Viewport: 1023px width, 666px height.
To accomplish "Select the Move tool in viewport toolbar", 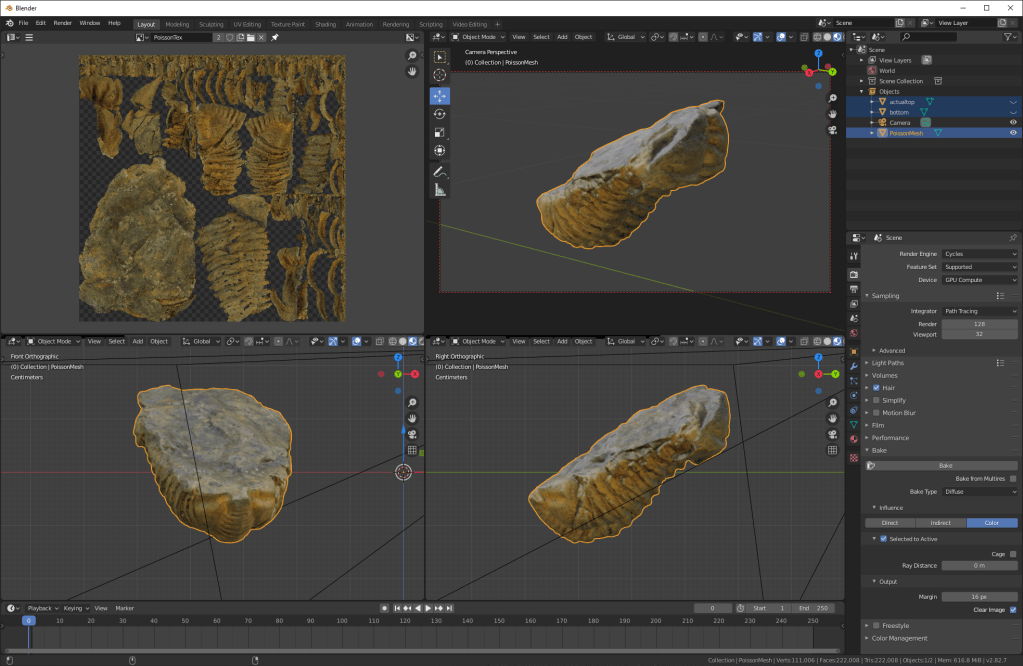I will tap(440, 96).
